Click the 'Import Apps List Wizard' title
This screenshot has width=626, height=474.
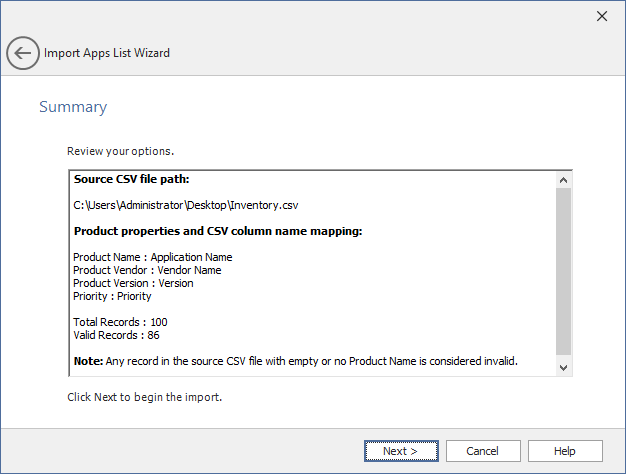click(x=107, y=53)
